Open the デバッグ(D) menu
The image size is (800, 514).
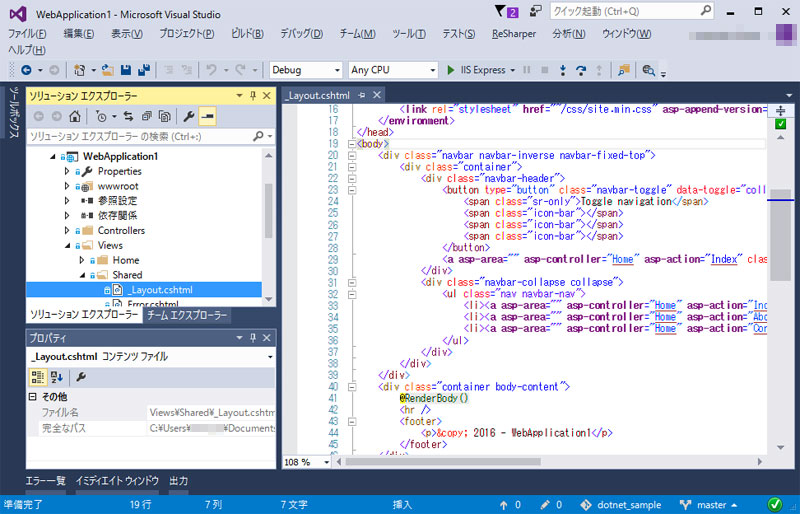click(301, 34)
